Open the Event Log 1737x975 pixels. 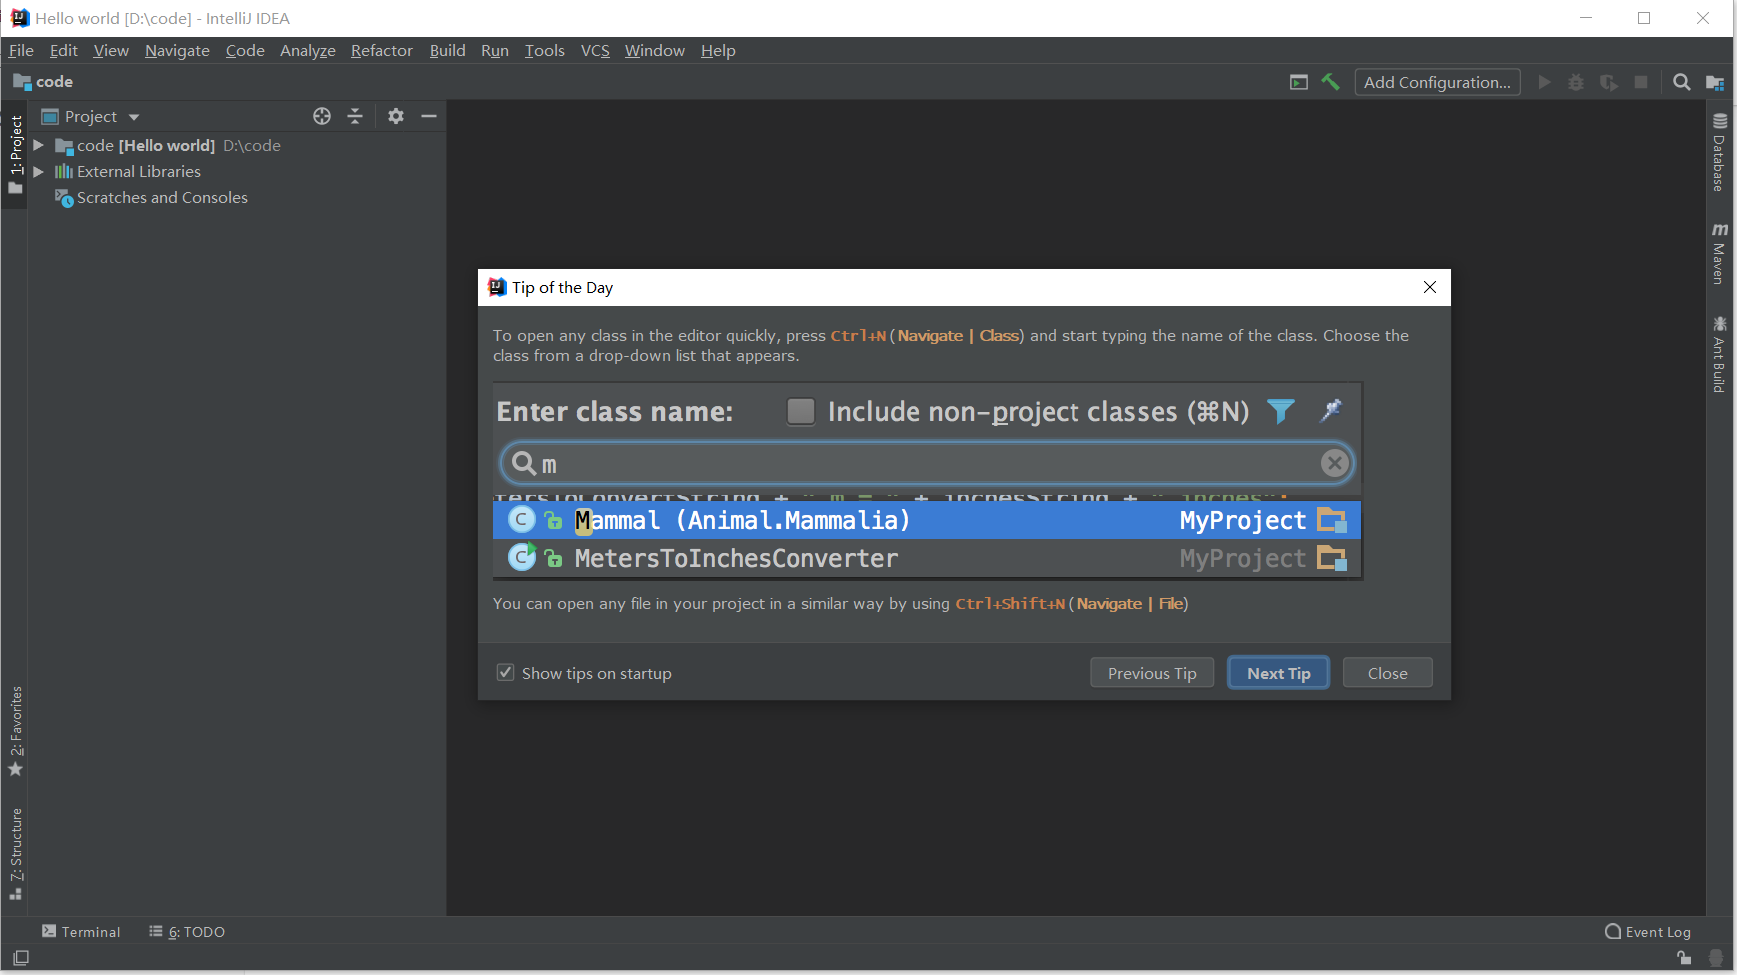point(1648,932)
